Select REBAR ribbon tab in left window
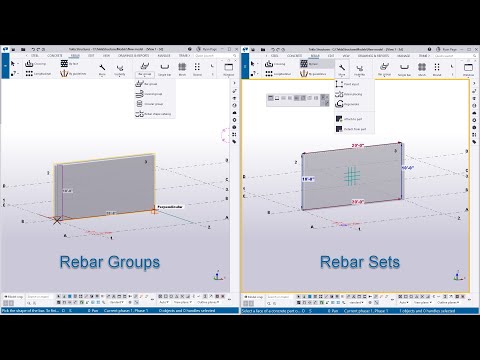Image resolution: width=480 pixels, height=360 pixels. tap(75, 56)
